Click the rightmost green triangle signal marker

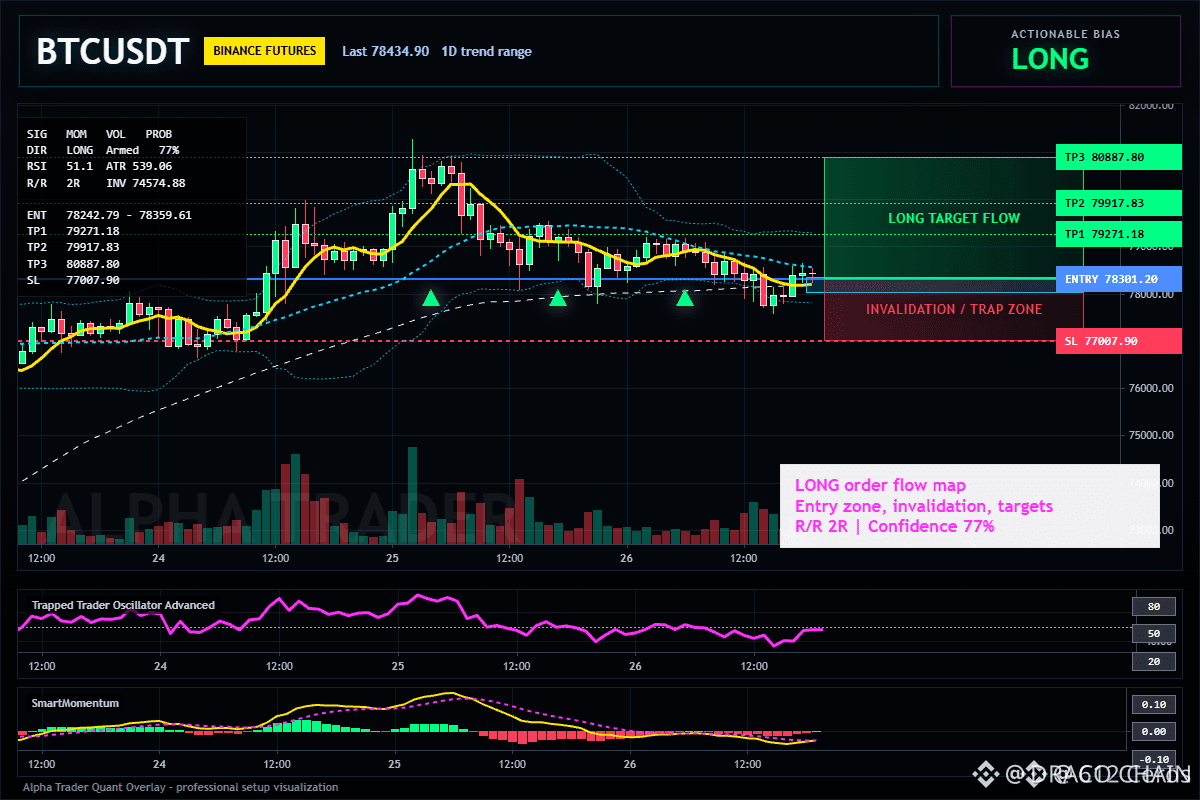pyautogui.click(x=685, y=297)
